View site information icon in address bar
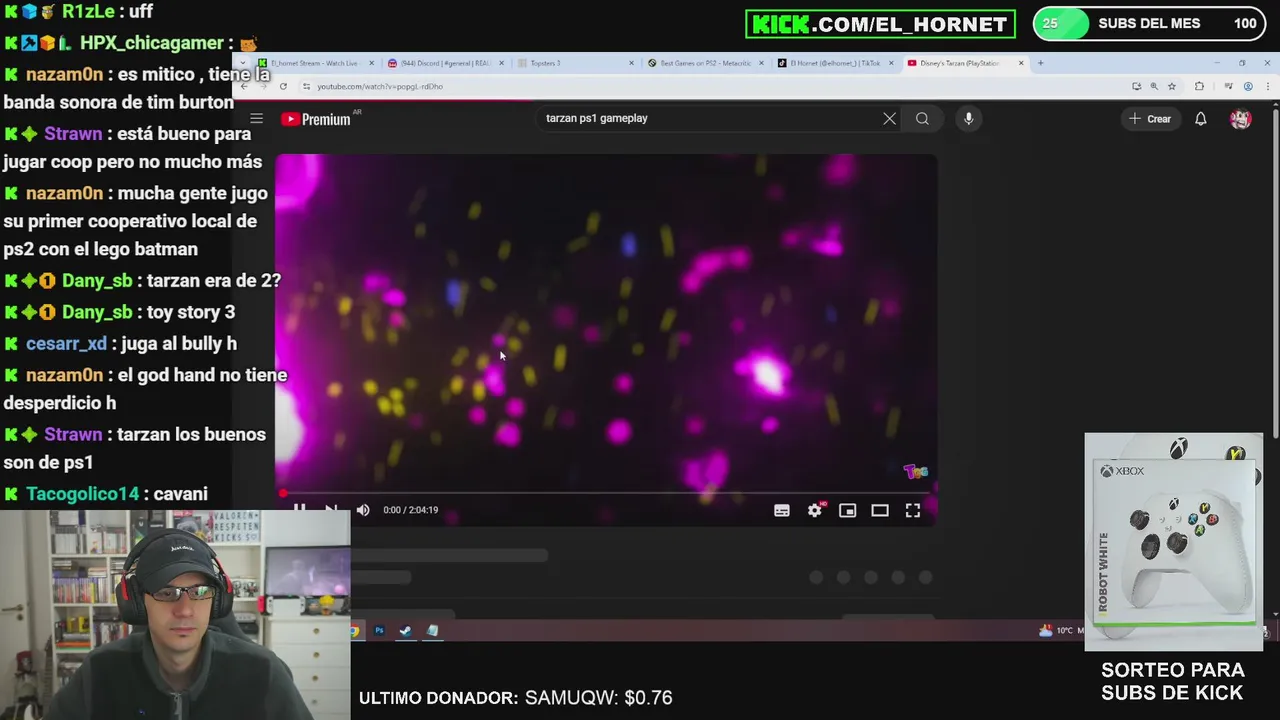 pos(306,86)
